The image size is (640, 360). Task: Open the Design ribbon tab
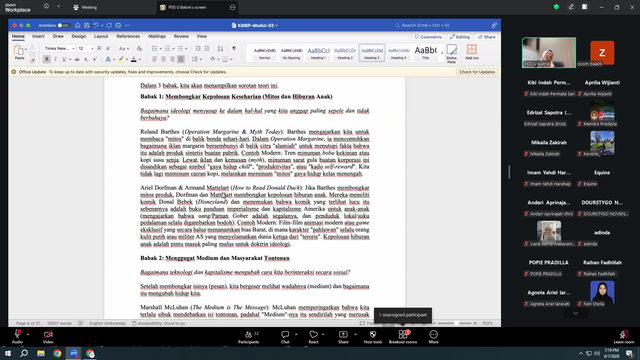pos(79,36)
